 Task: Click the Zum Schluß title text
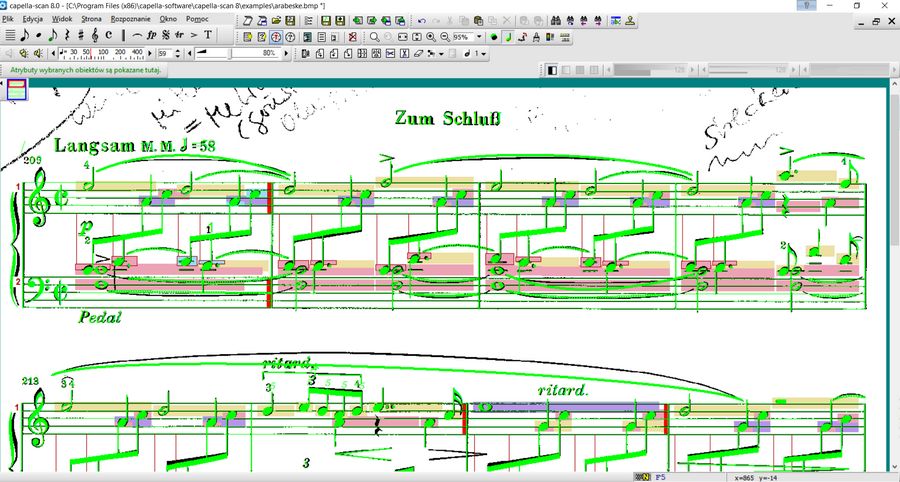[x=447, y=118]
